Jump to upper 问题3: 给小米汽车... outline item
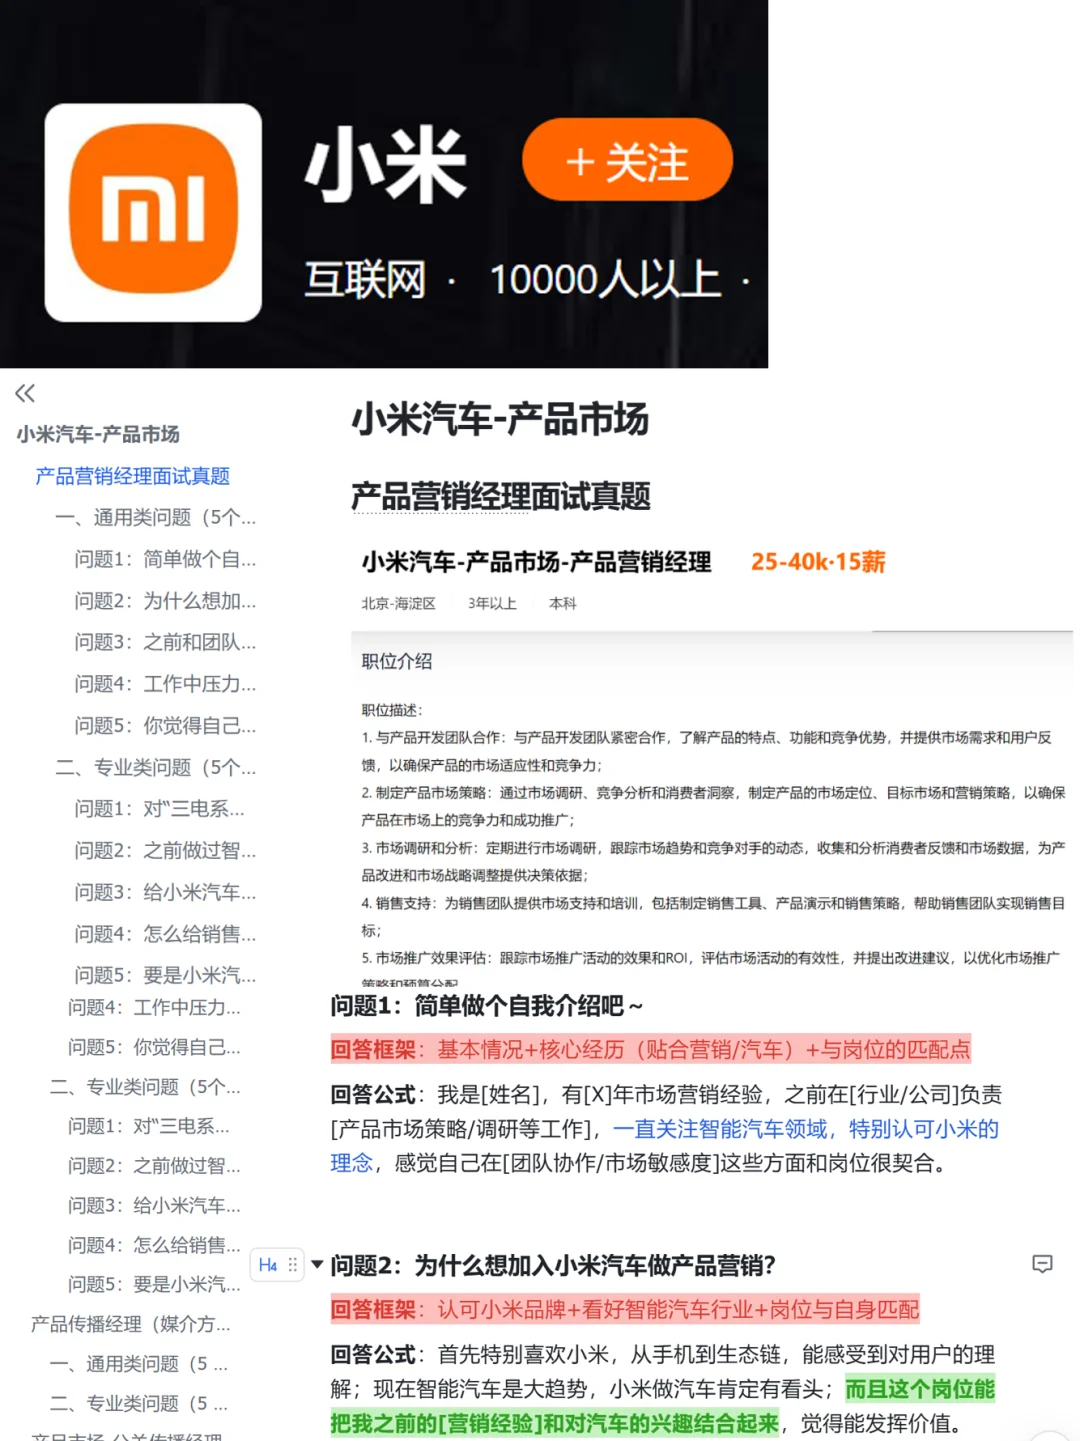Screen dimensions: 1080x1441 165,892
